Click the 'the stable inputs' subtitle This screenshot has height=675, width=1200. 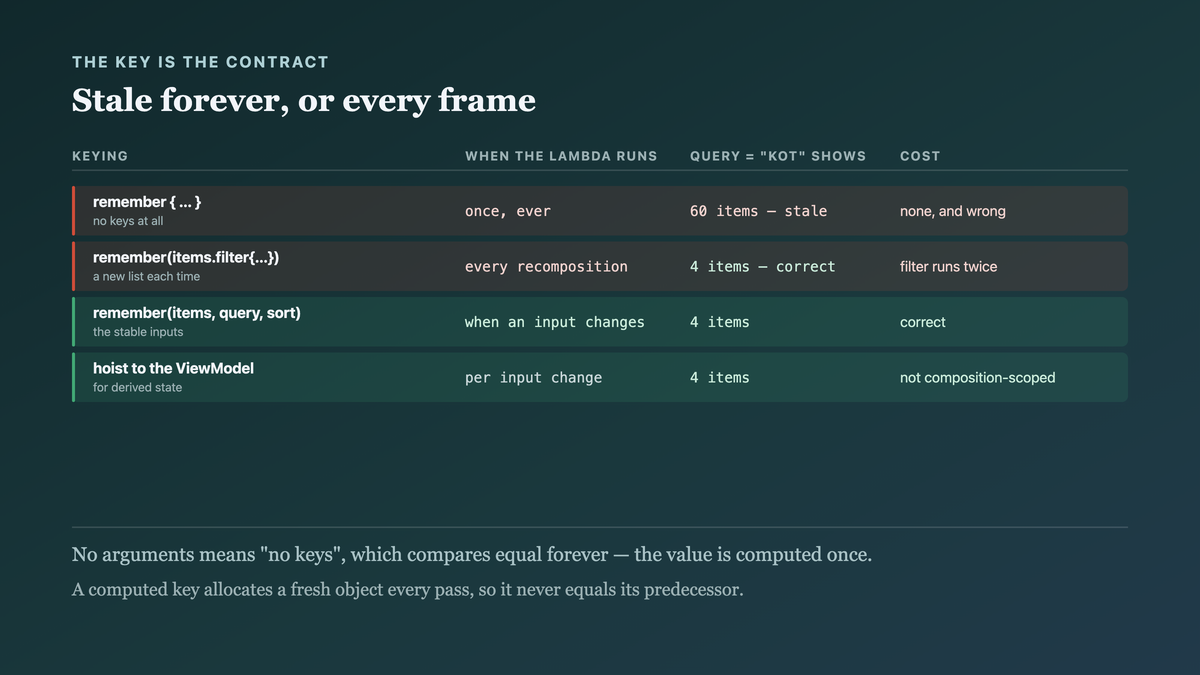pos(138,332)
